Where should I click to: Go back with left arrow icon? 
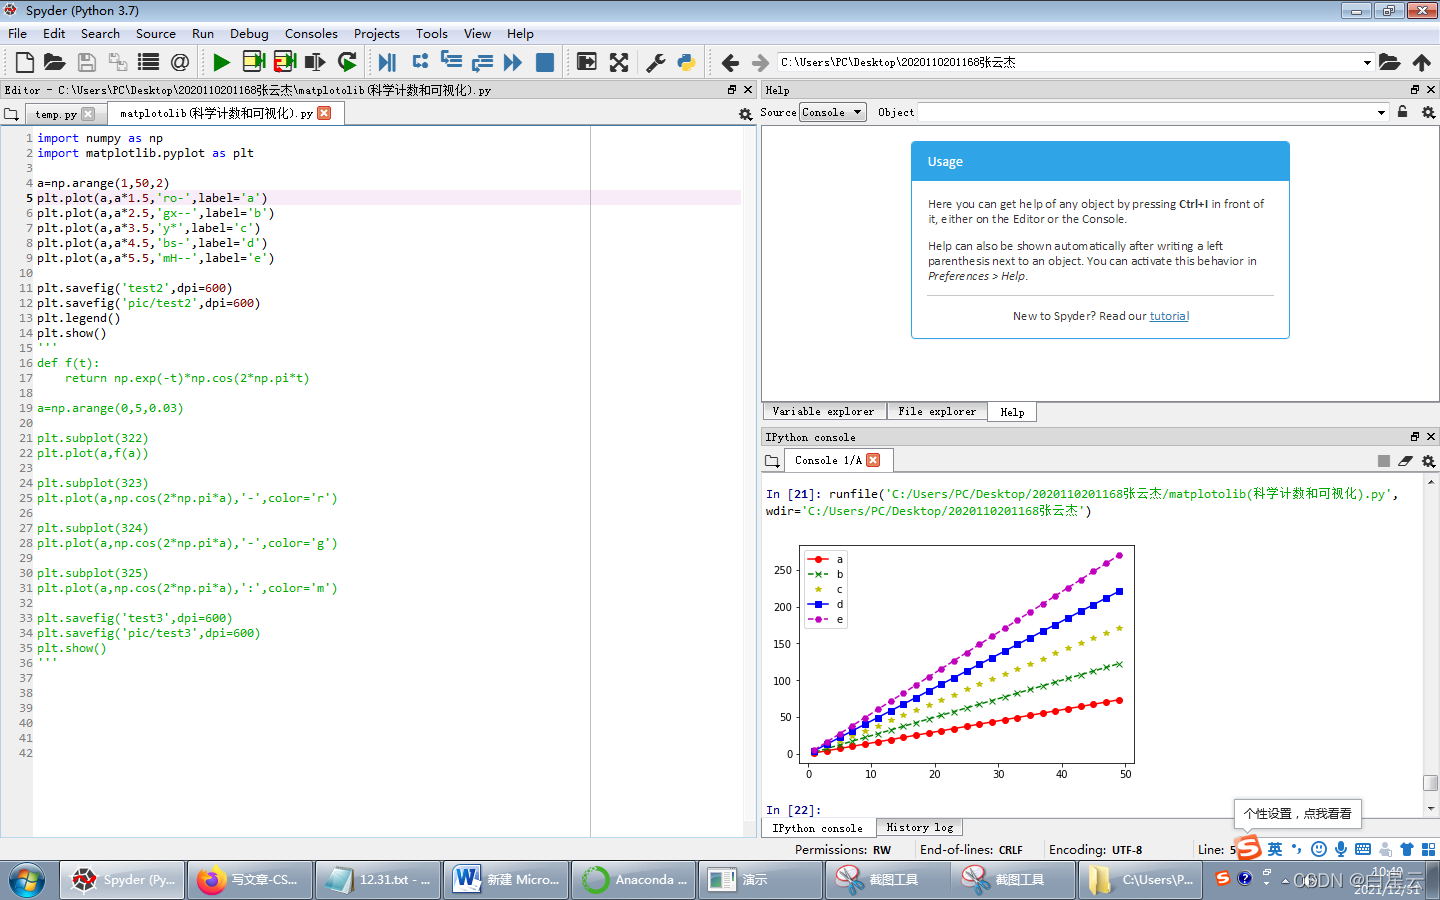pyautogui.click(x=730, y=62)
